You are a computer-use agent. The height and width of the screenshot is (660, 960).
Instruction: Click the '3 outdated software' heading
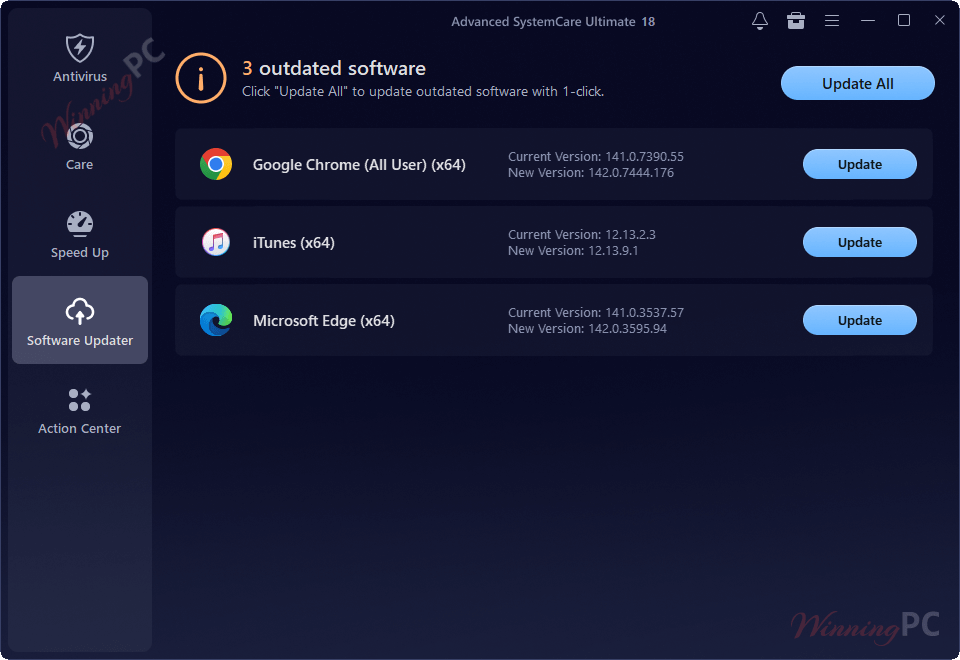click(x=334, y=68)
